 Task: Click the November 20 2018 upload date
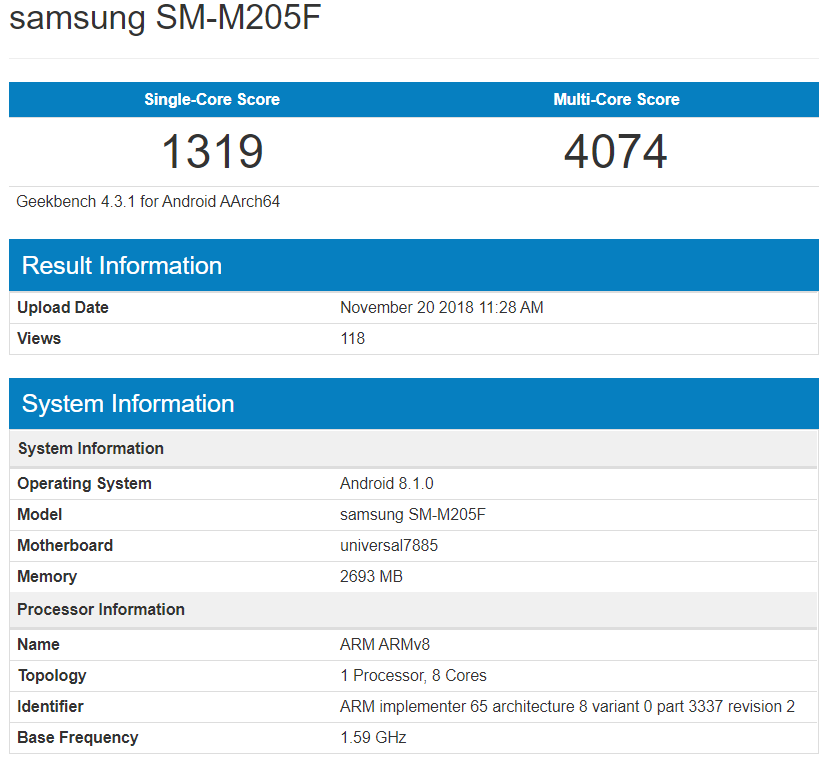point(441,307)
